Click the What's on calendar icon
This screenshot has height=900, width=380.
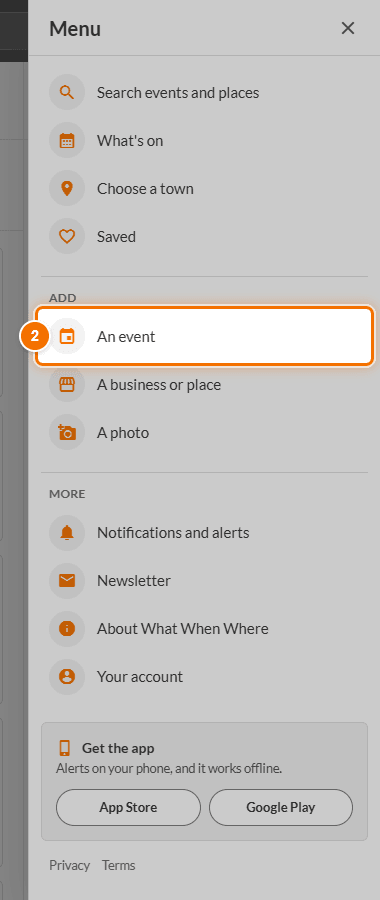pos(67,141)
